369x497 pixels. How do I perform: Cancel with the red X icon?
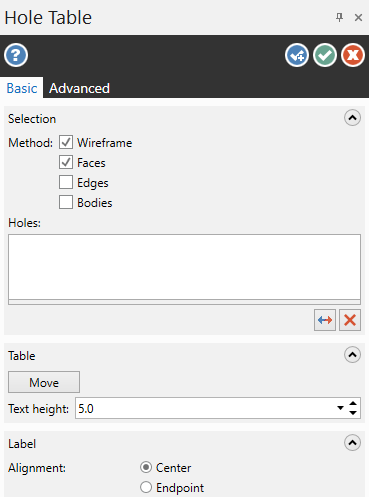coord(353,55)
